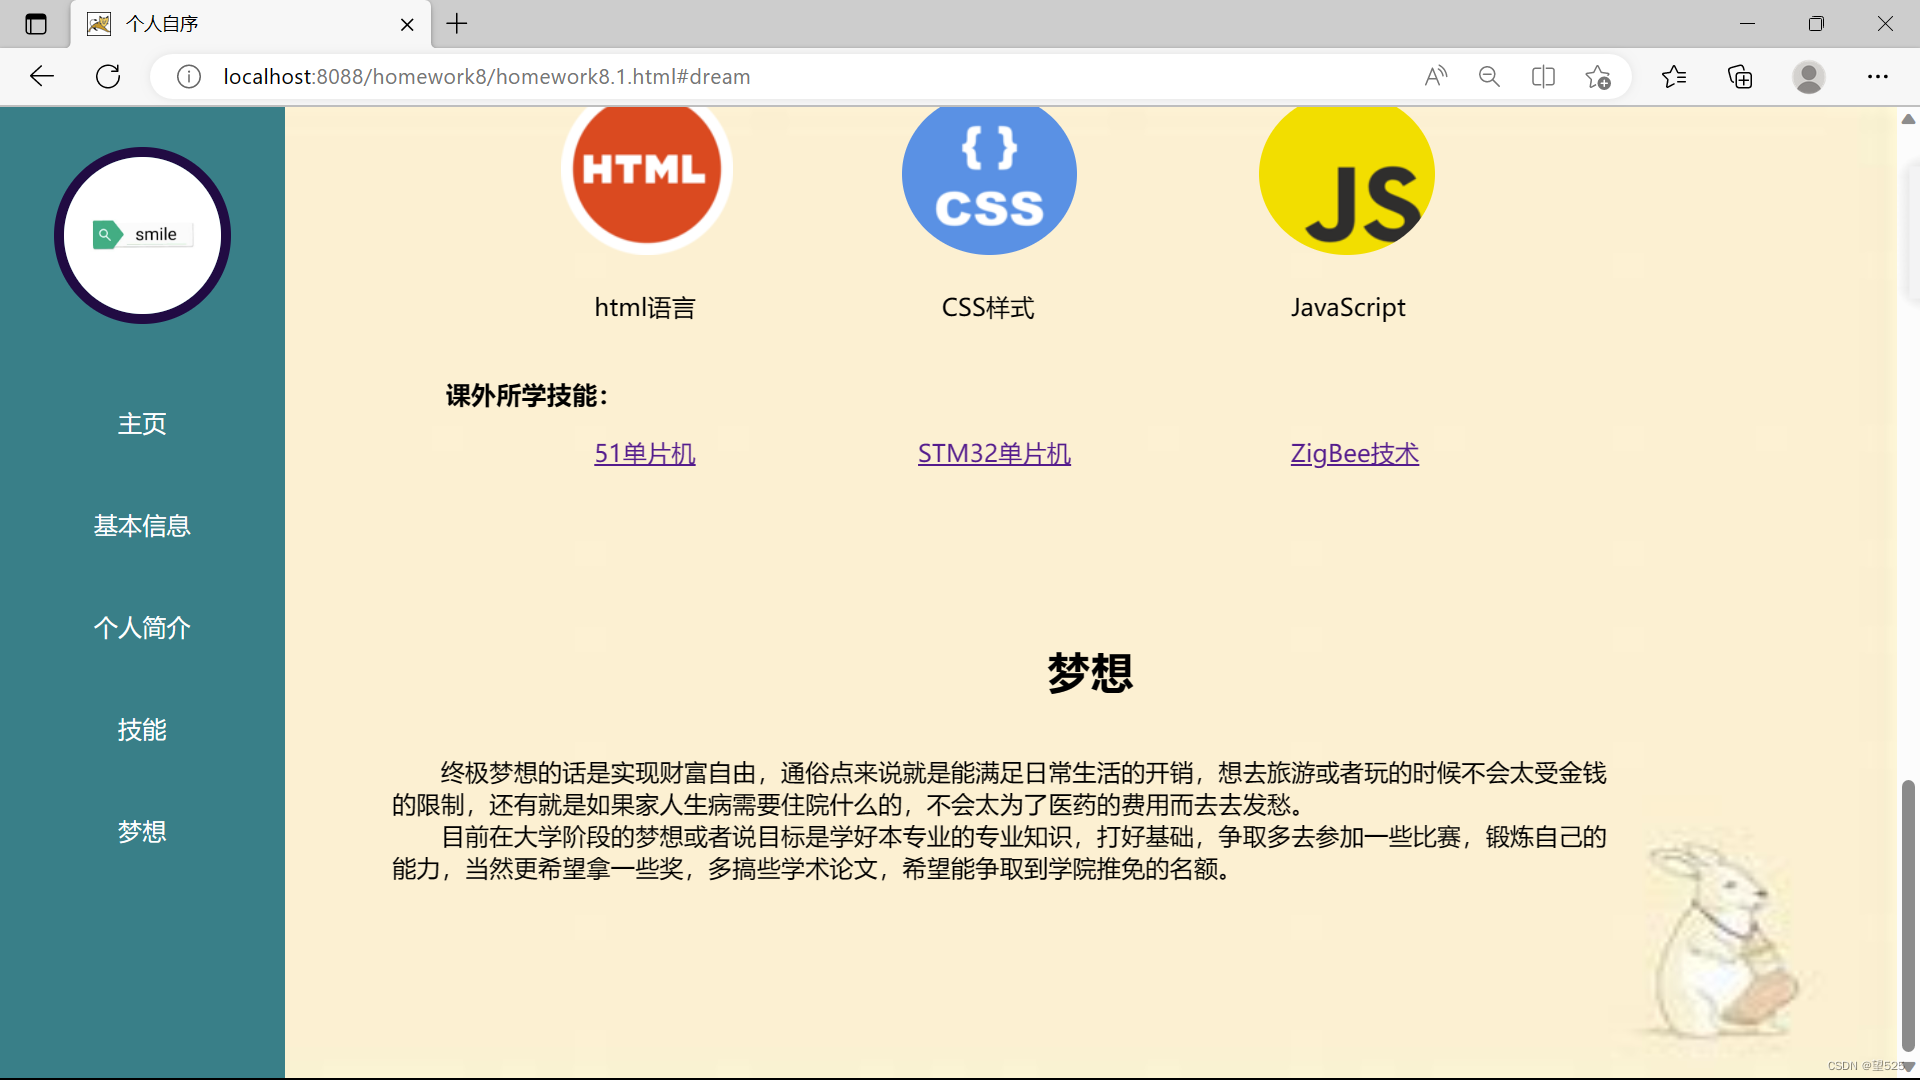This screenshot has height=1080, width=1920.
Task: Click the html语言 caption
Action: [x=645, y=308]
